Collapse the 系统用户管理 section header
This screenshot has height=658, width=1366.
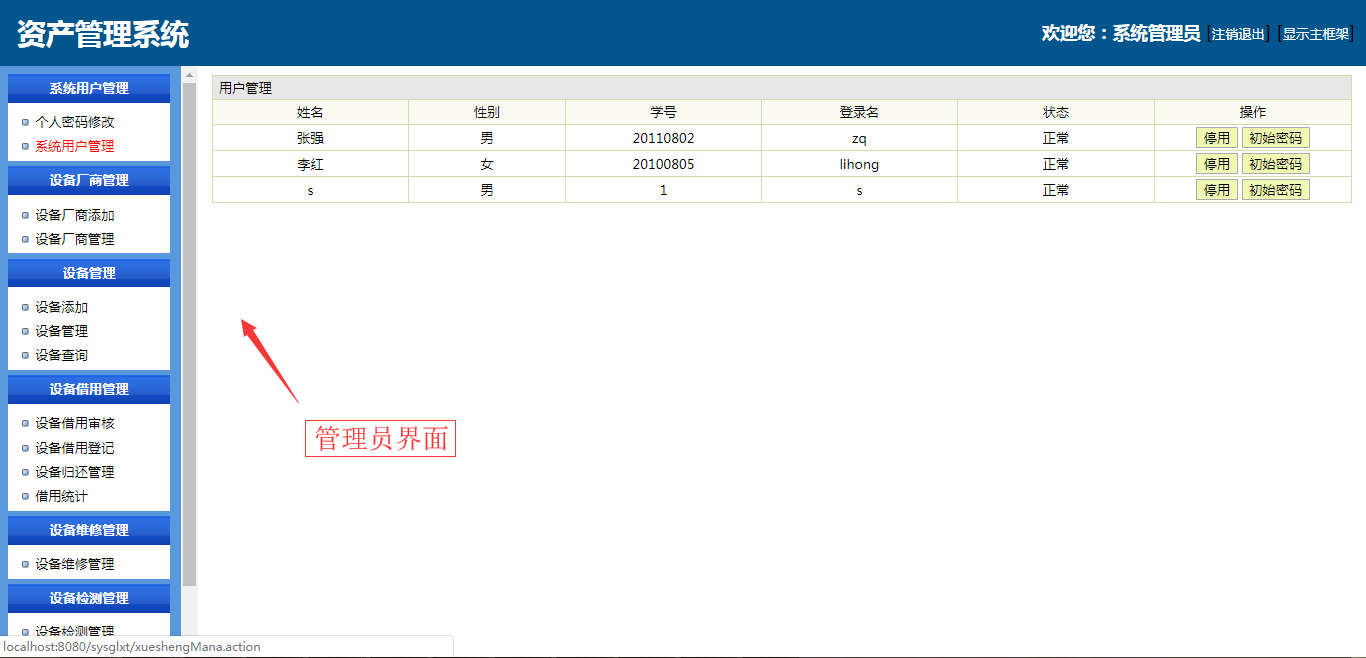pyautogui.click(x=89, y=88)
